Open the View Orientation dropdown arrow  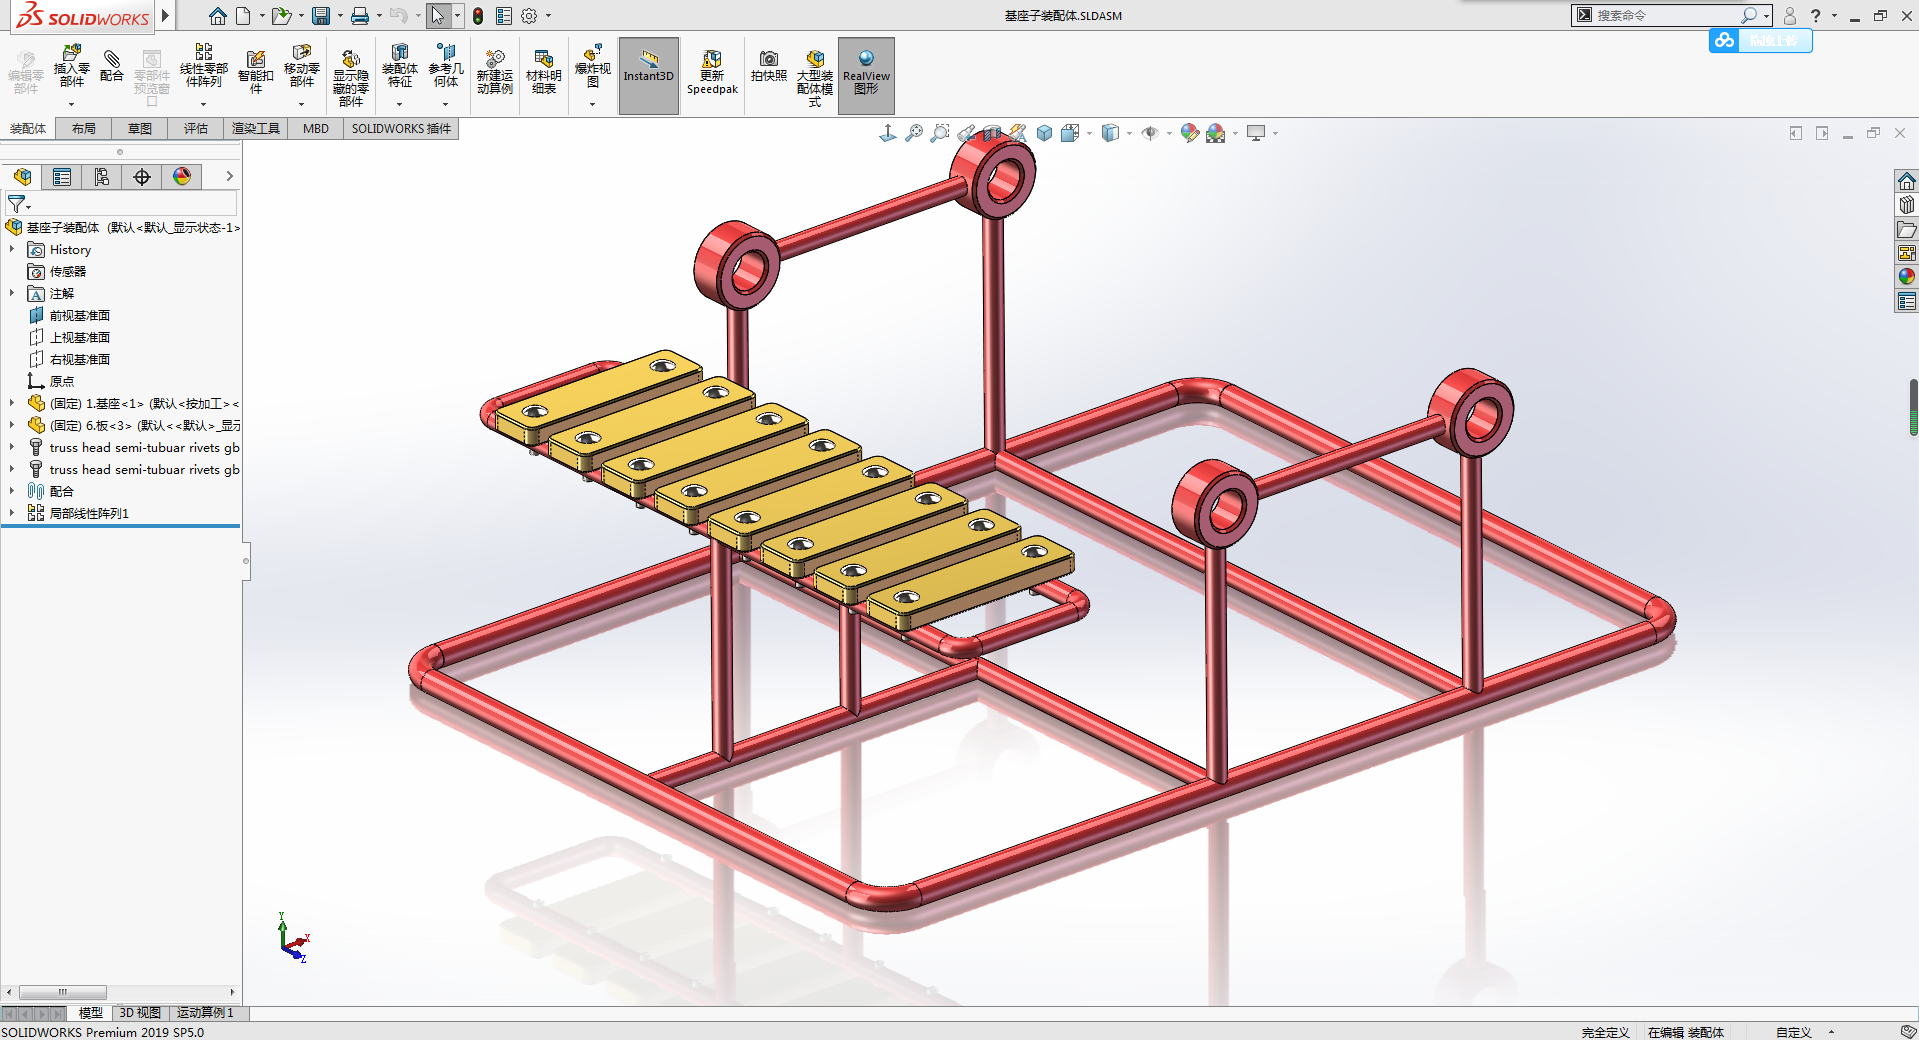[1089, 133]
